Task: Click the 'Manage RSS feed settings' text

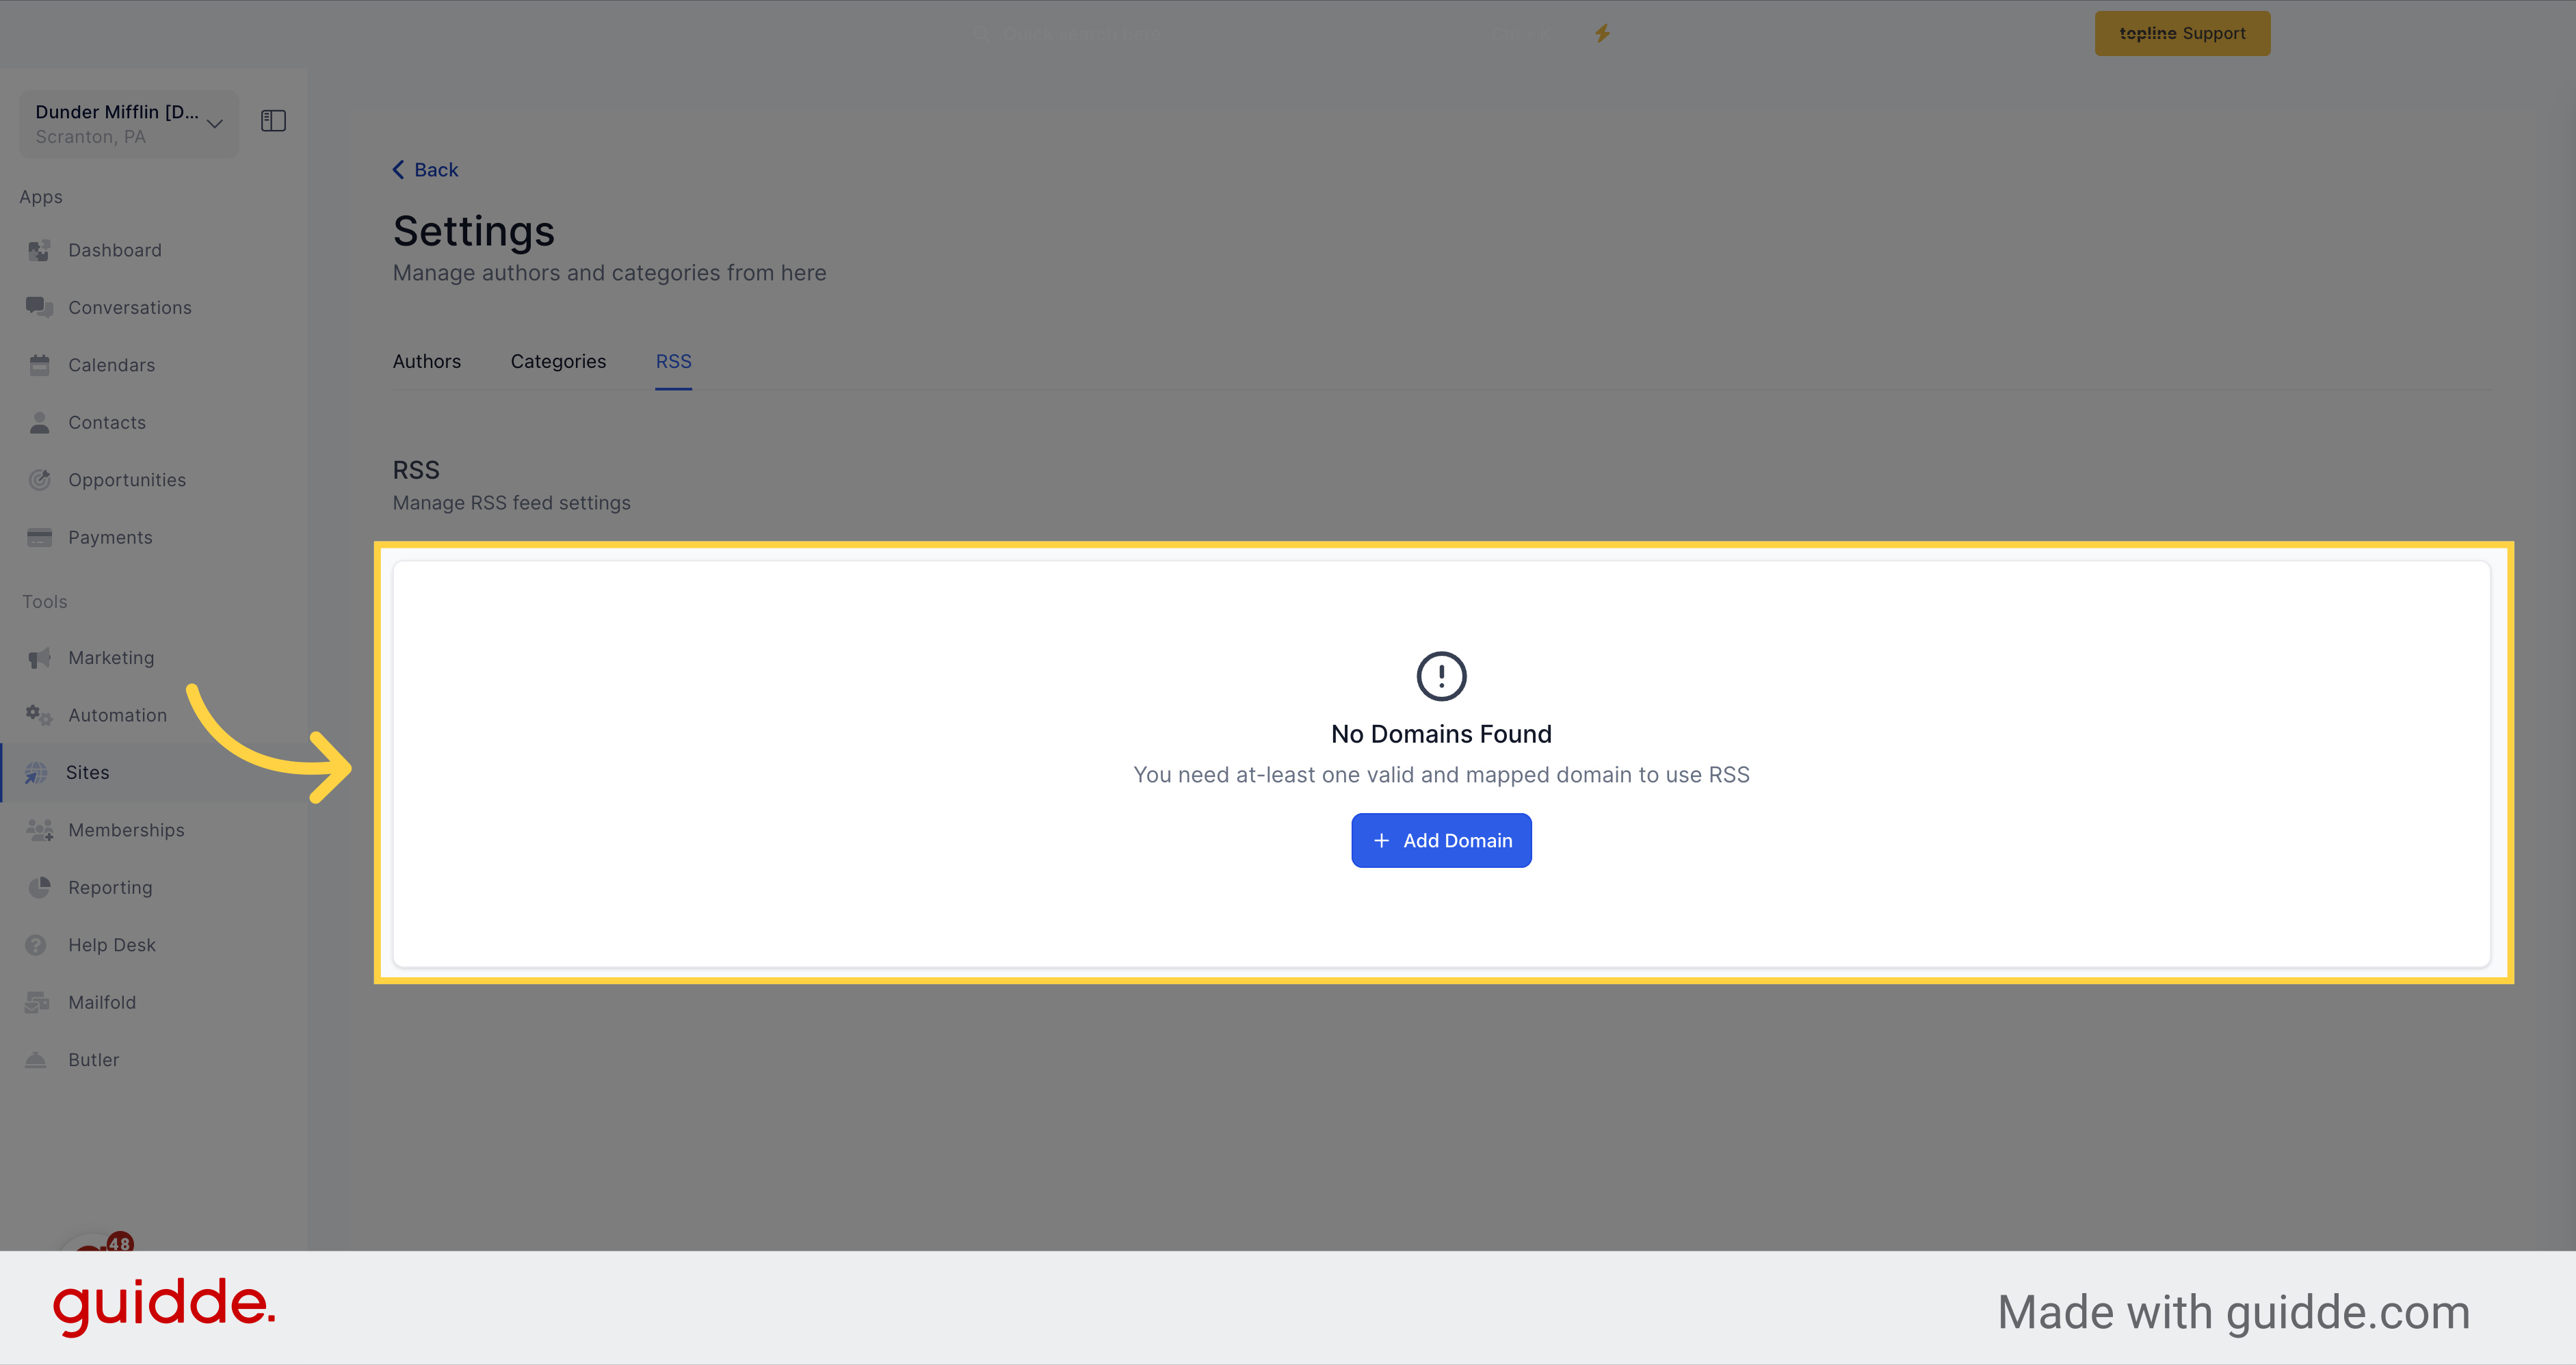Action: [511, 503]
